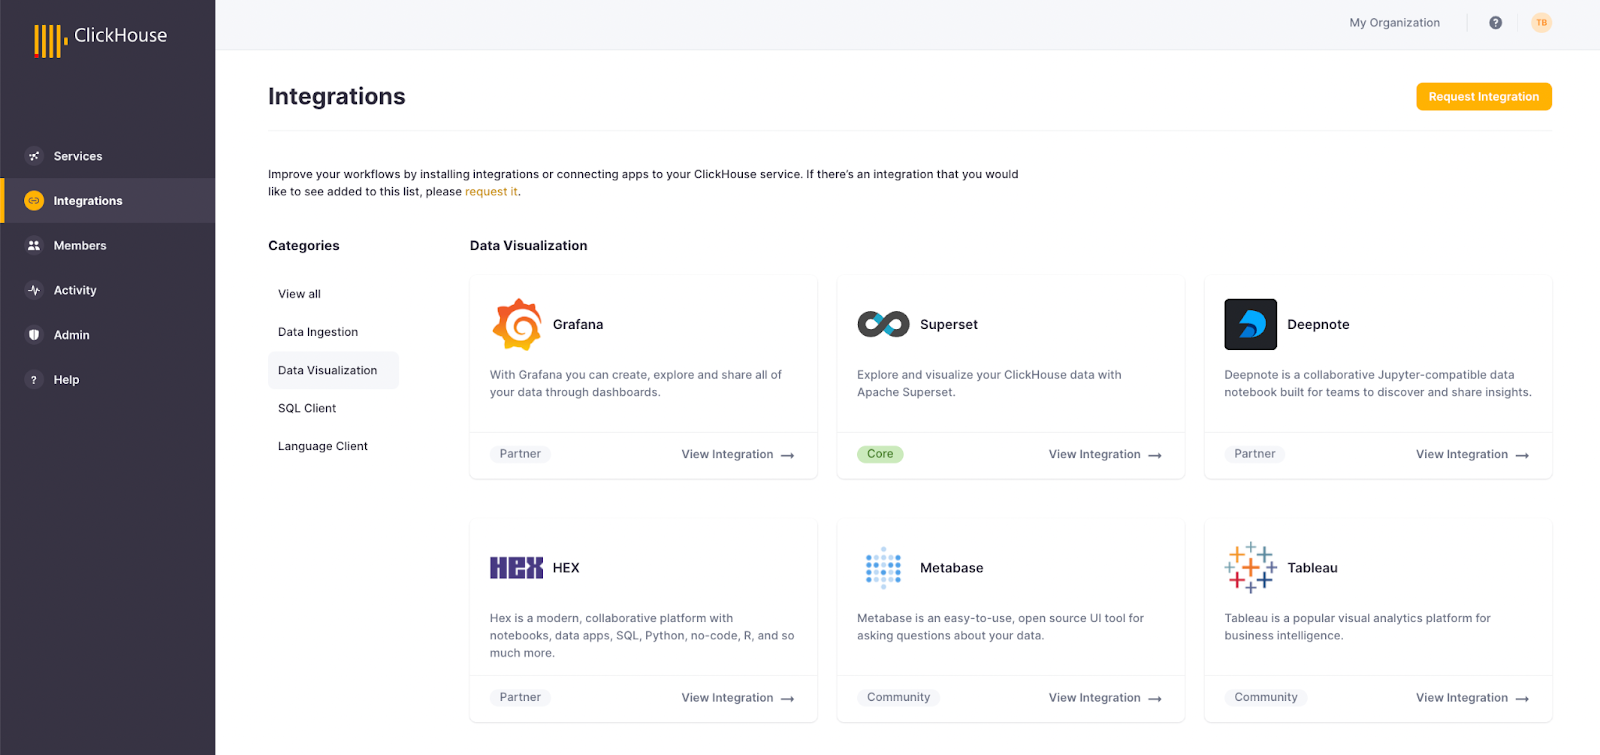The height and width of the screenshot is (755, 1600).
Task: Click the Grafana logo icon
Action: (517, 324)
